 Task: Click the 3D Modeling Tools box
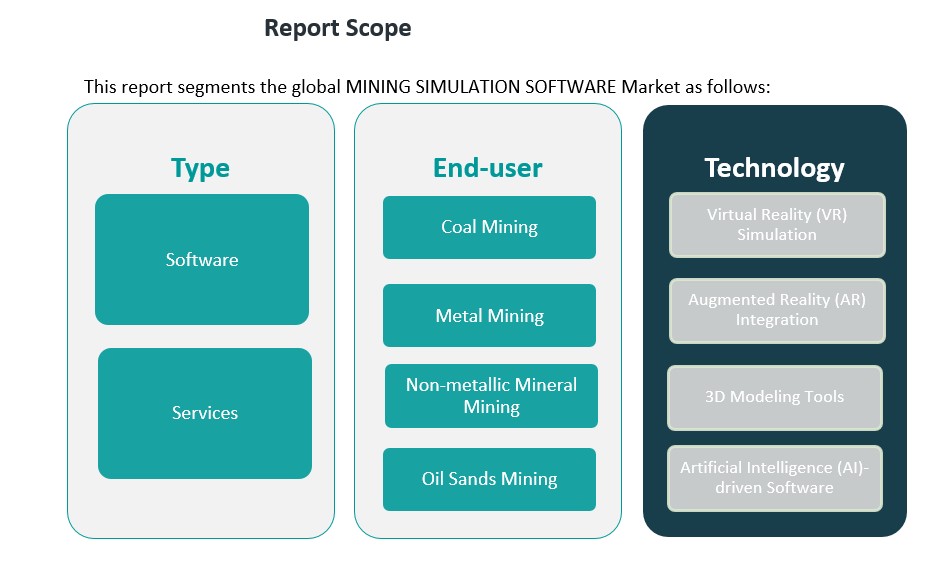[x=774, y=397]
